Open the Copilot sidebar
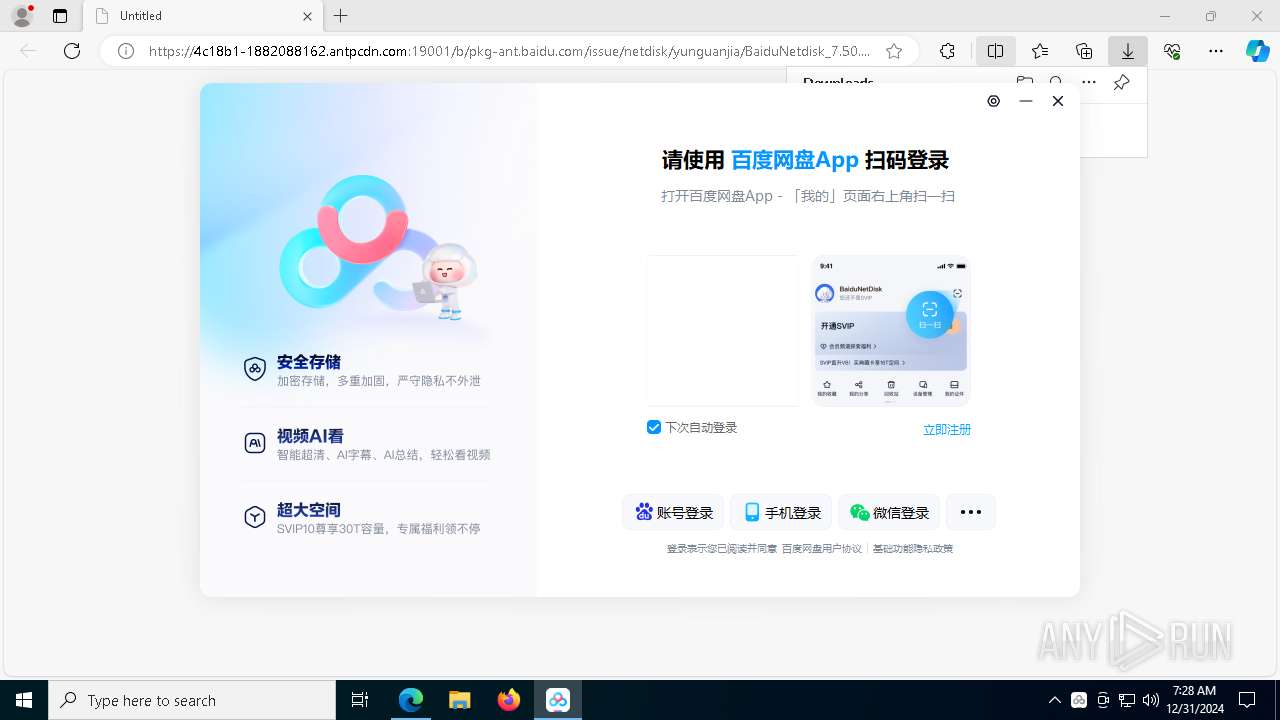 tap(1257, 51)
